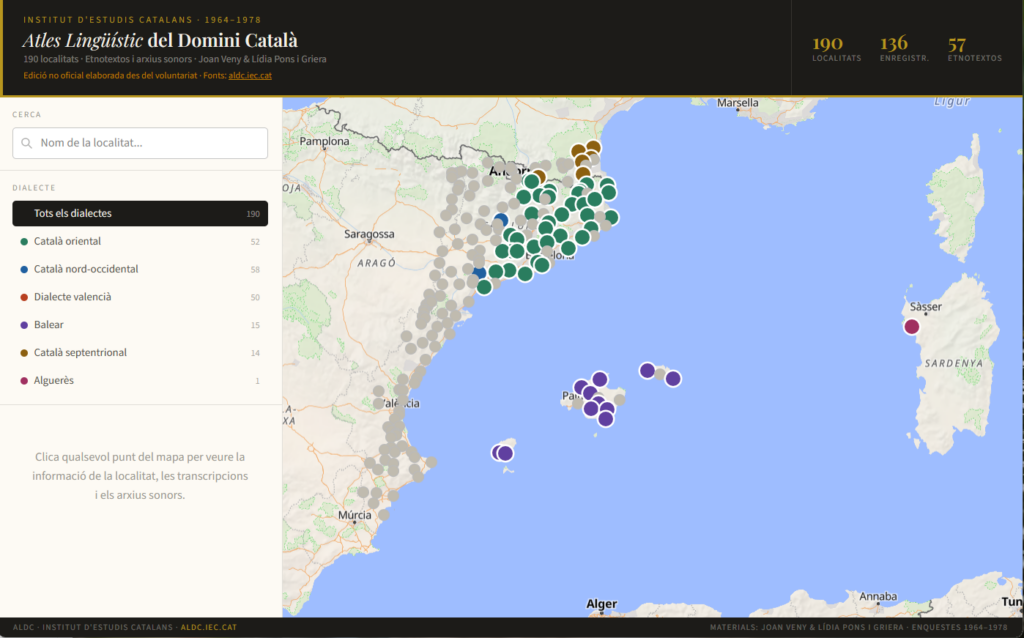Click the search magnifier icon
Screen dimensions: 1024x638
pyautogui.click(x=27, y=143)
